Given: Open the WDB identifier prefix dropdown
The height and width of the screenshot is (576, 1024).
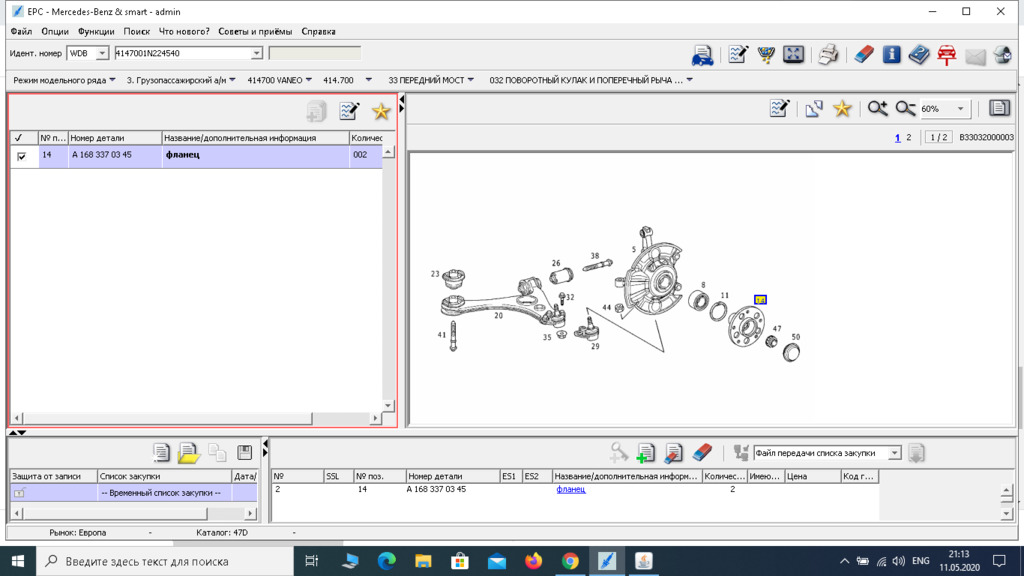Looking at the screenshot, I should [x=102, y=54].
